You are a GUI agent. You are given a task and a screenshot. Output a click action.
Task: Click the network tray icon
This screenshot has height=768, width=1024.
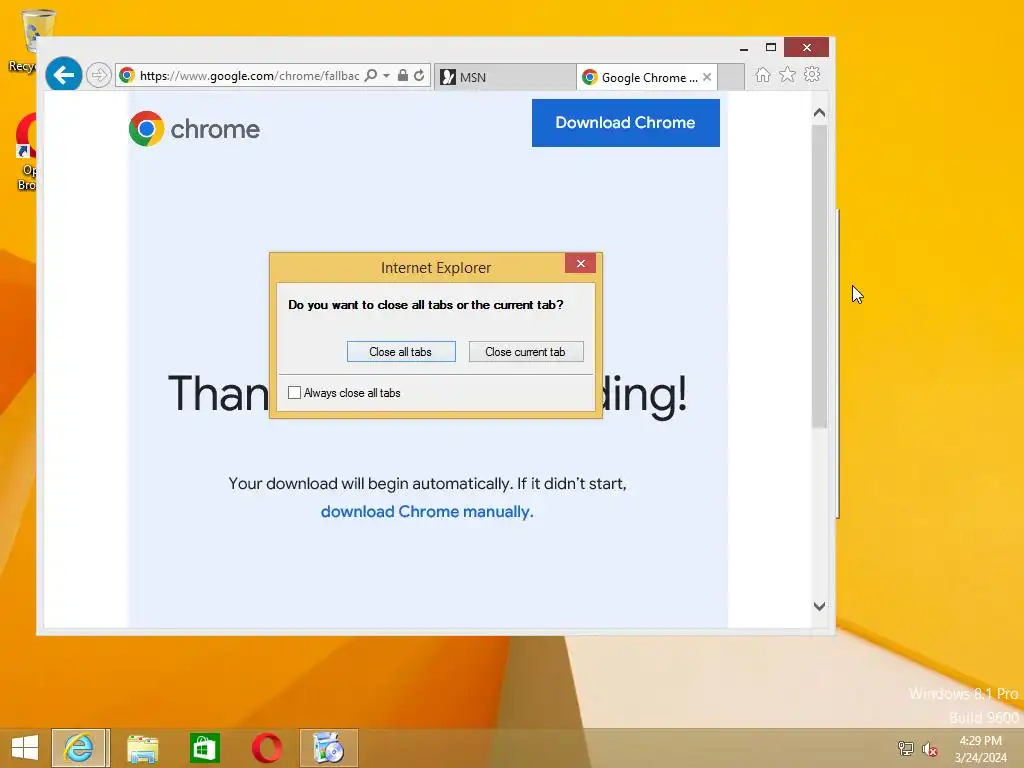905,748
